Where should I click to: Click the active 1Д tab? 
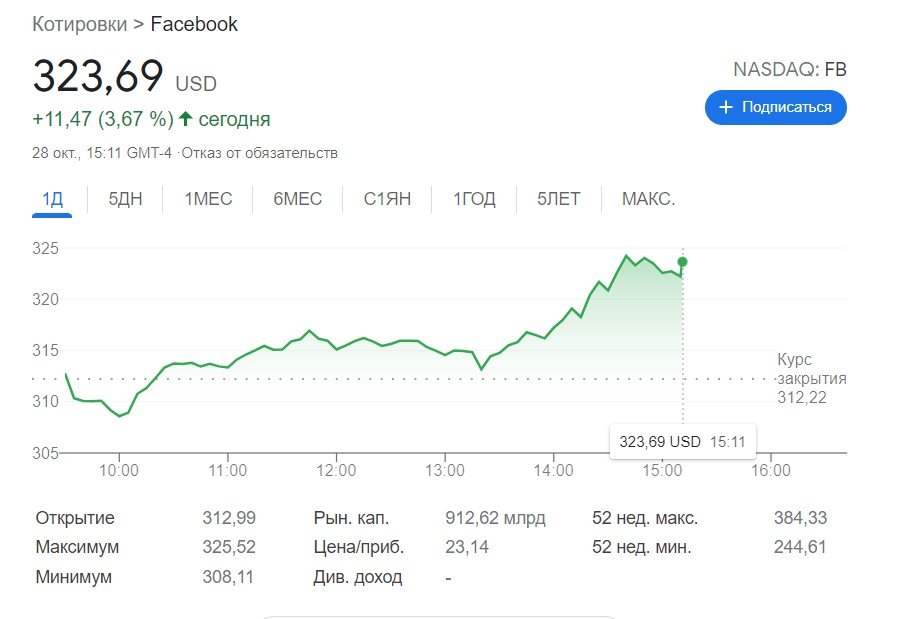(50, 199)
